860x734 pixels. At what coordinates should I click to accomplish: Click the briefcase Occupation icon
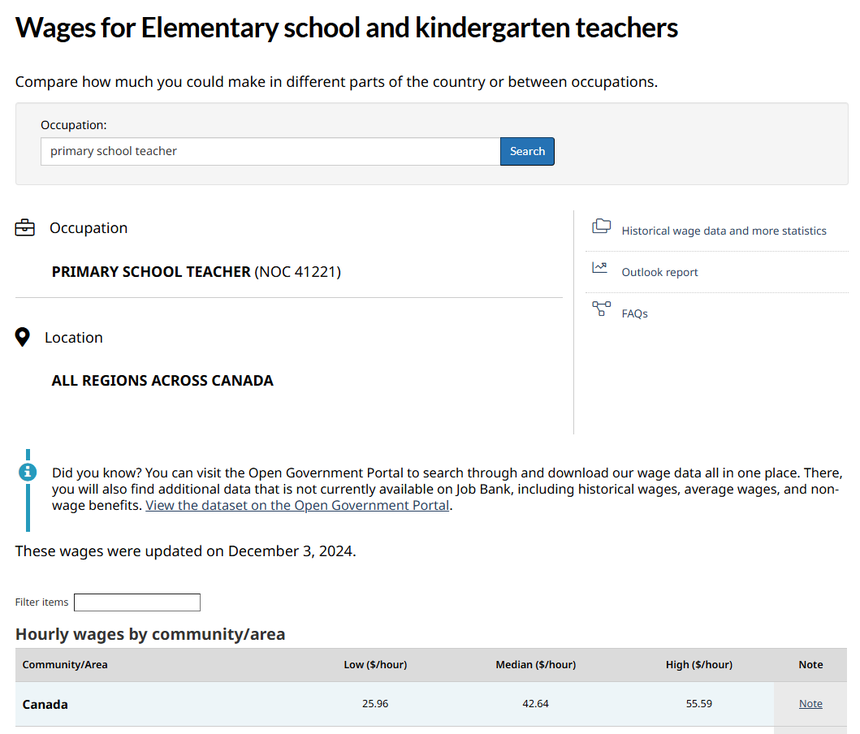25,228
